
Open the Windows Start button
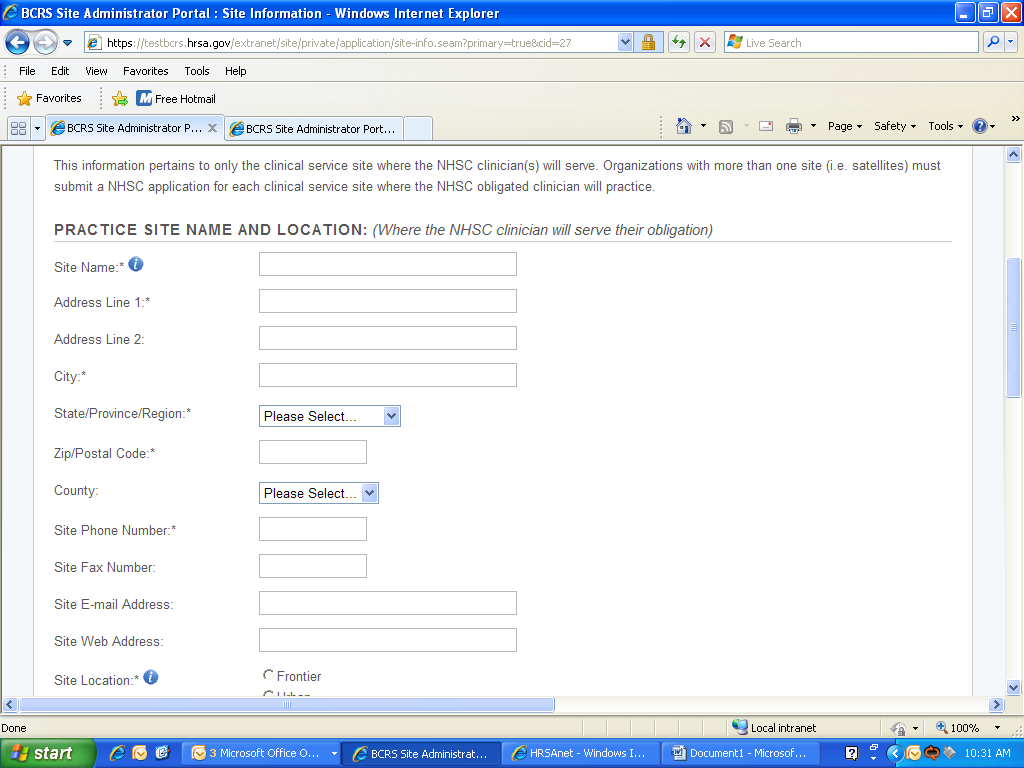(47, 753)
